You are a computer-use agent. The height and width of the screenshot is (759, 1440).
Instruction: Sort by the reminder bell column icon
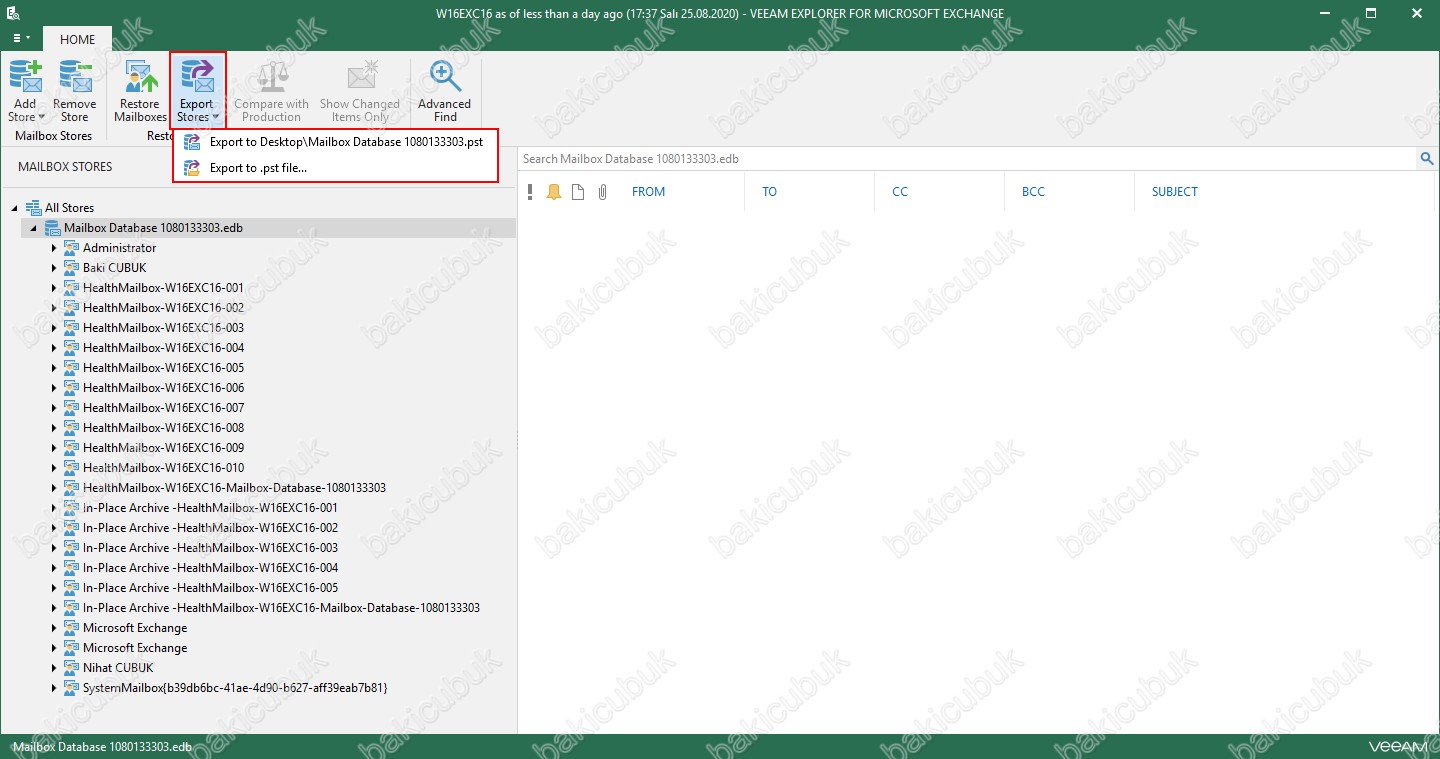554,192
